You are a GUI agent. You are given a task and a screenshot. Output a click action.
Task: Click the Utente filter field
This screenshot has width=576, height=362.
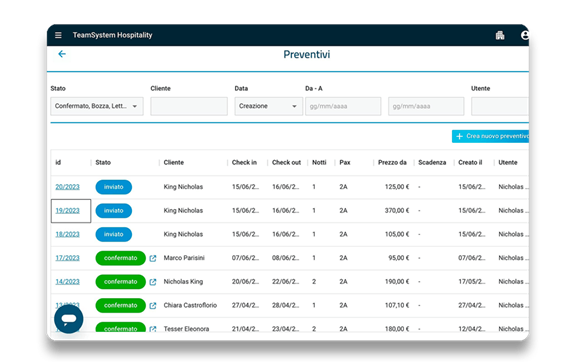pos(500,106)
